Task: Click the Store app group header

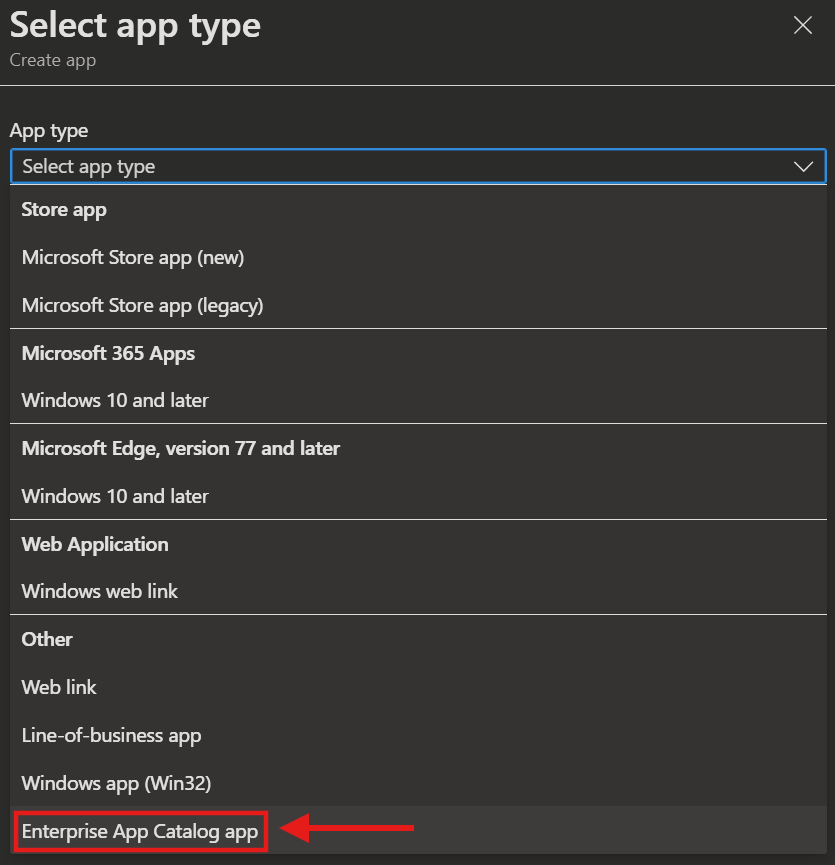Action: click(x=64, y=210)
